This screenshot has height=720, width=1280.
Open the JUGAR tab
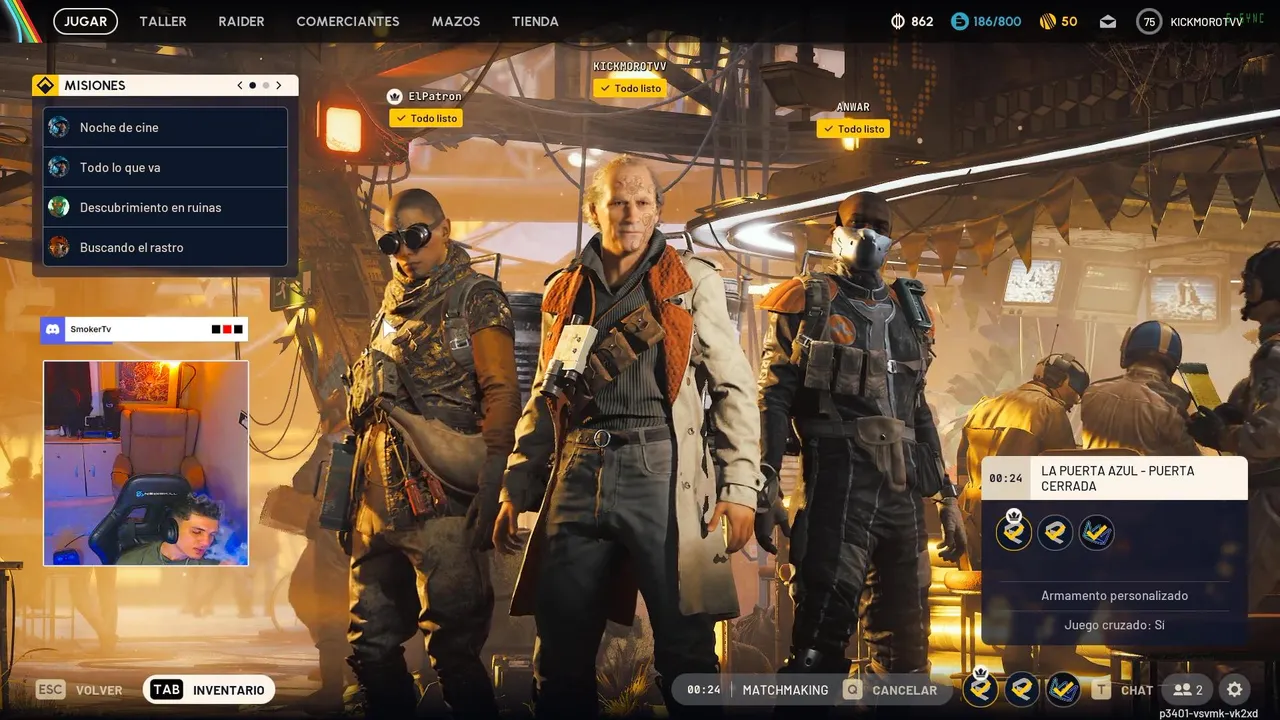coord(85,21)
